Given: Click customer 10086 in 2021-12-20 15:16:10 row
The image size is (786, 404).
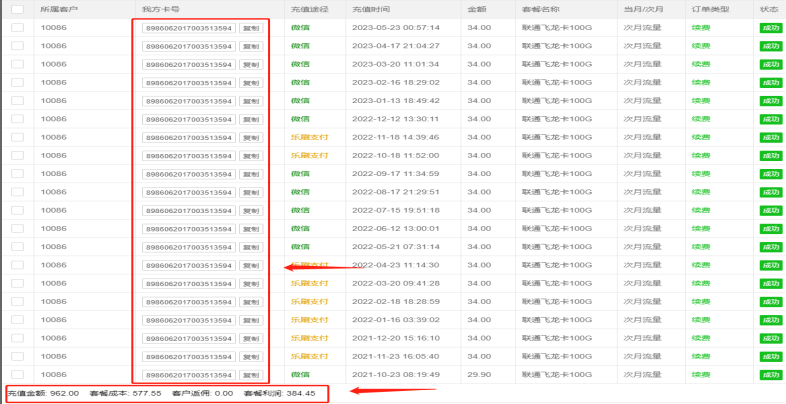Looking at the screenshot, I should pyautogui.click(x=54, y=338).
